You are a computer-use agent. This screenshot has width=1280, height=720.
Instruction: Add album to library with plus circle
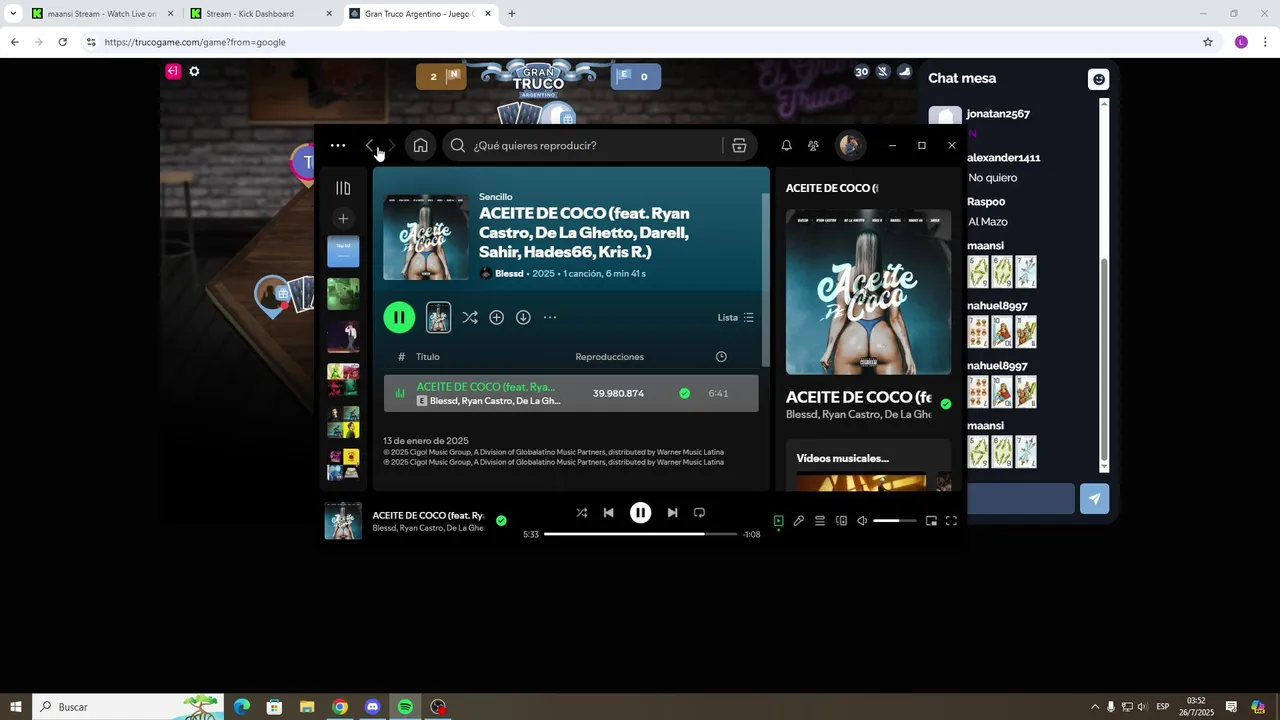tap(496, 317)
